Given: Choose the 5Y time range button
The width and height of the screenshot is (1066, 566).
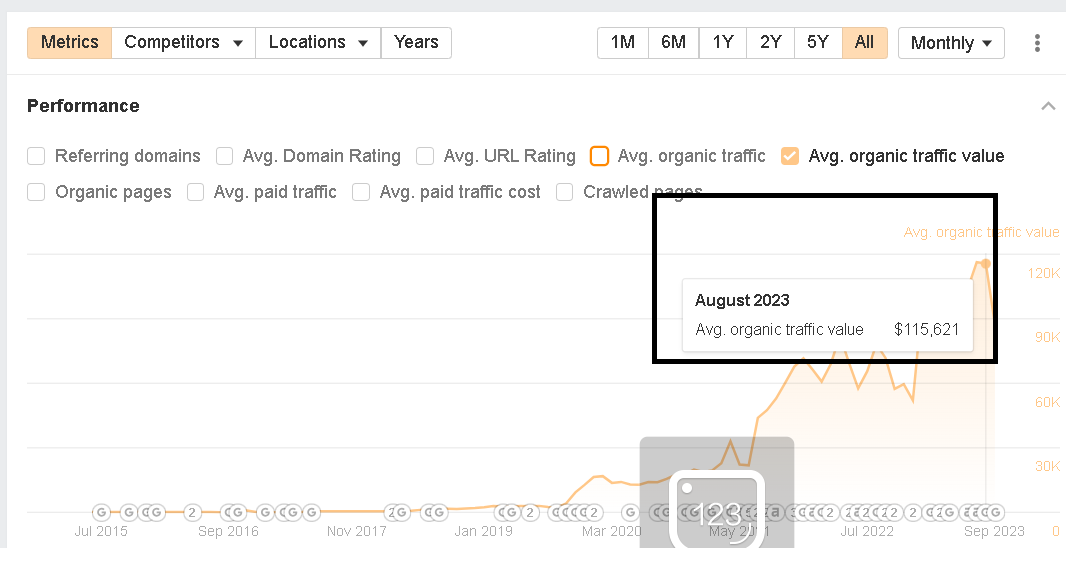Looking at the screenshot, I should pyautogui.click(x=817, y=43).
